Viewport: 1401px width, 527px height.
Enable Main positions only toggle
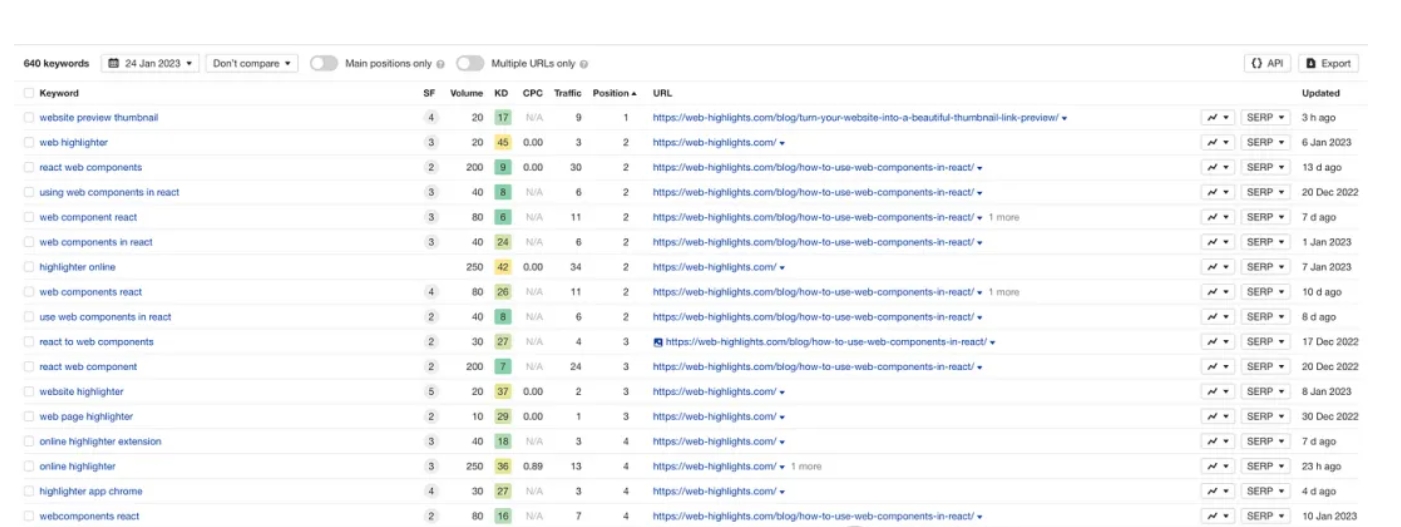pos(323,63)
